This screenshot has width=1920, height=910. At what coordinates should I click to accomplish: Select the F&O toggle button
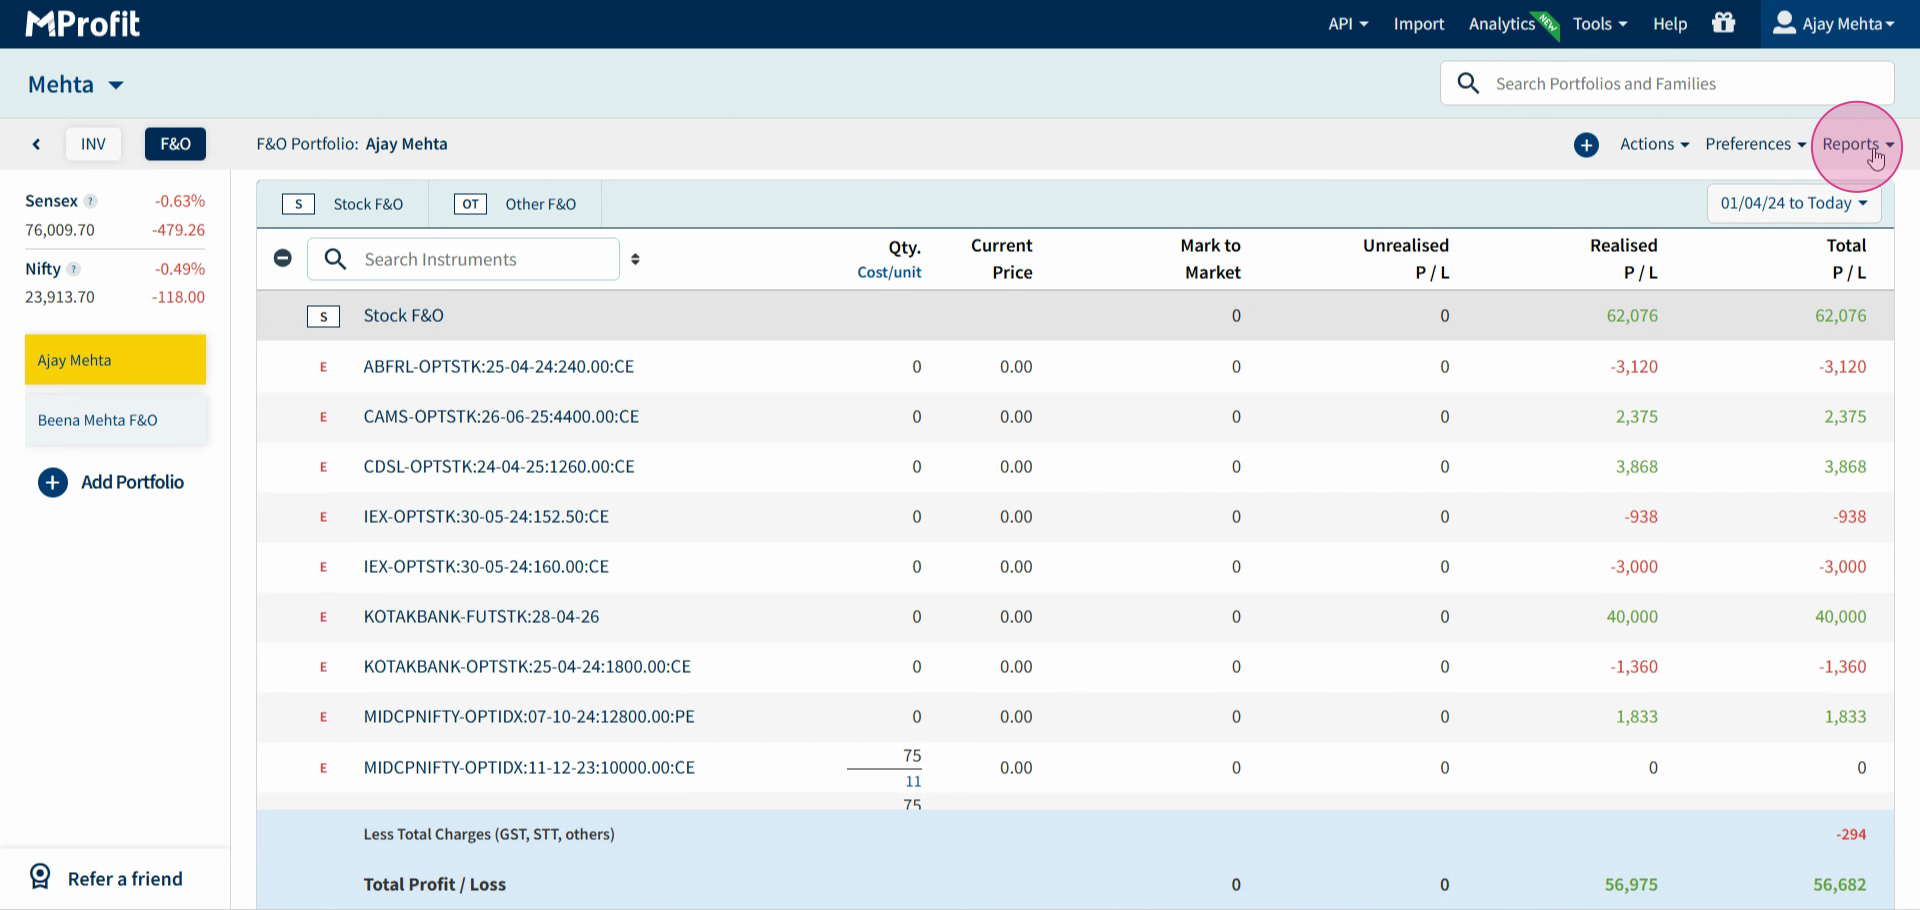pos(175,144)
